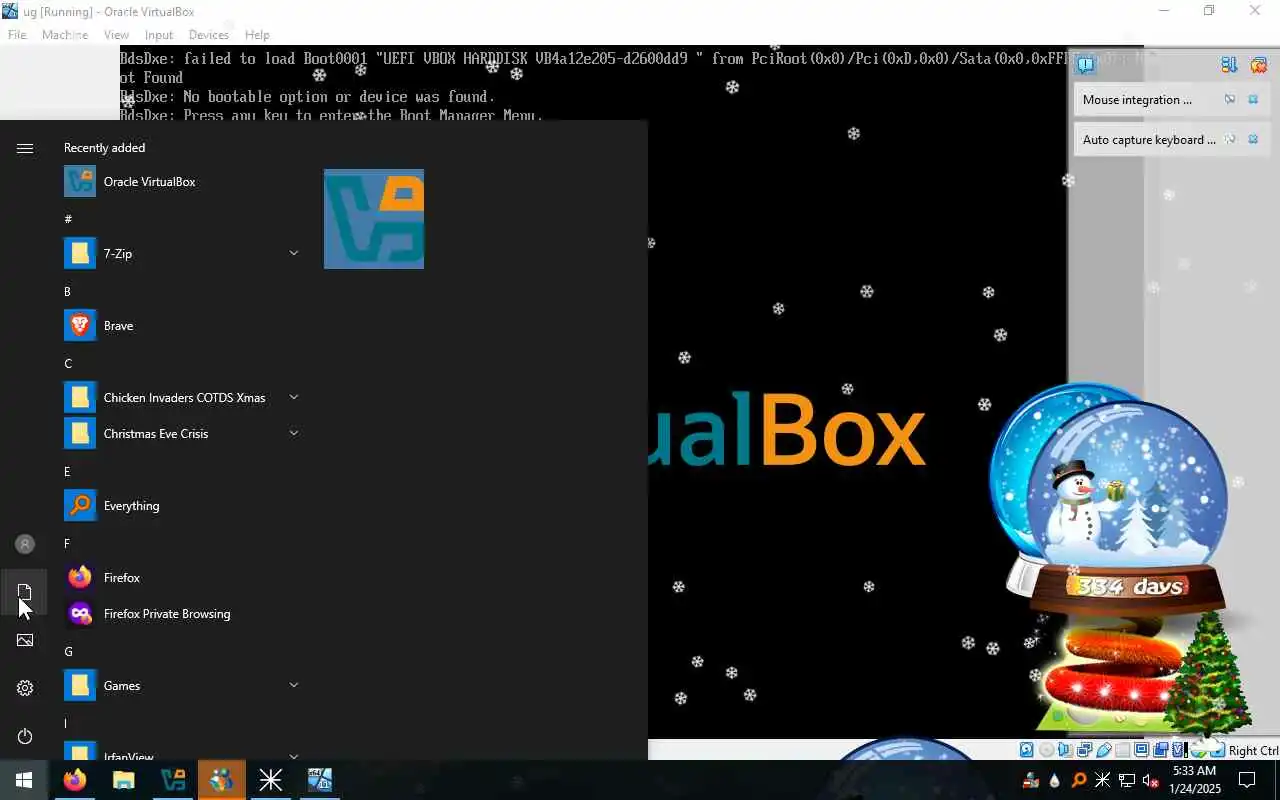This screenshot has width=1280, height=800.
Task: Open the Machine menu
Action: (65, 35)
